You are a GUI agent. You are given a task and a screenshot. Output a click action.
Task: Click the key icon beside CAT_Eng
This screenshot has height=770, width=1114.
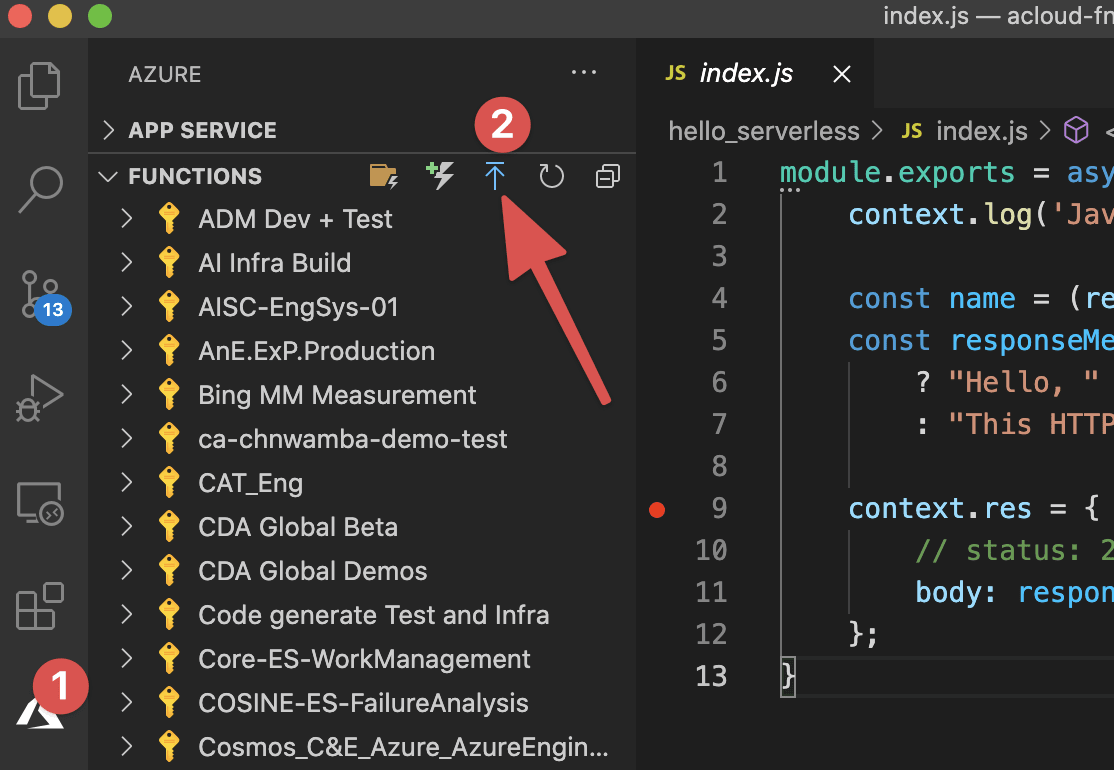tap(169, 483)
